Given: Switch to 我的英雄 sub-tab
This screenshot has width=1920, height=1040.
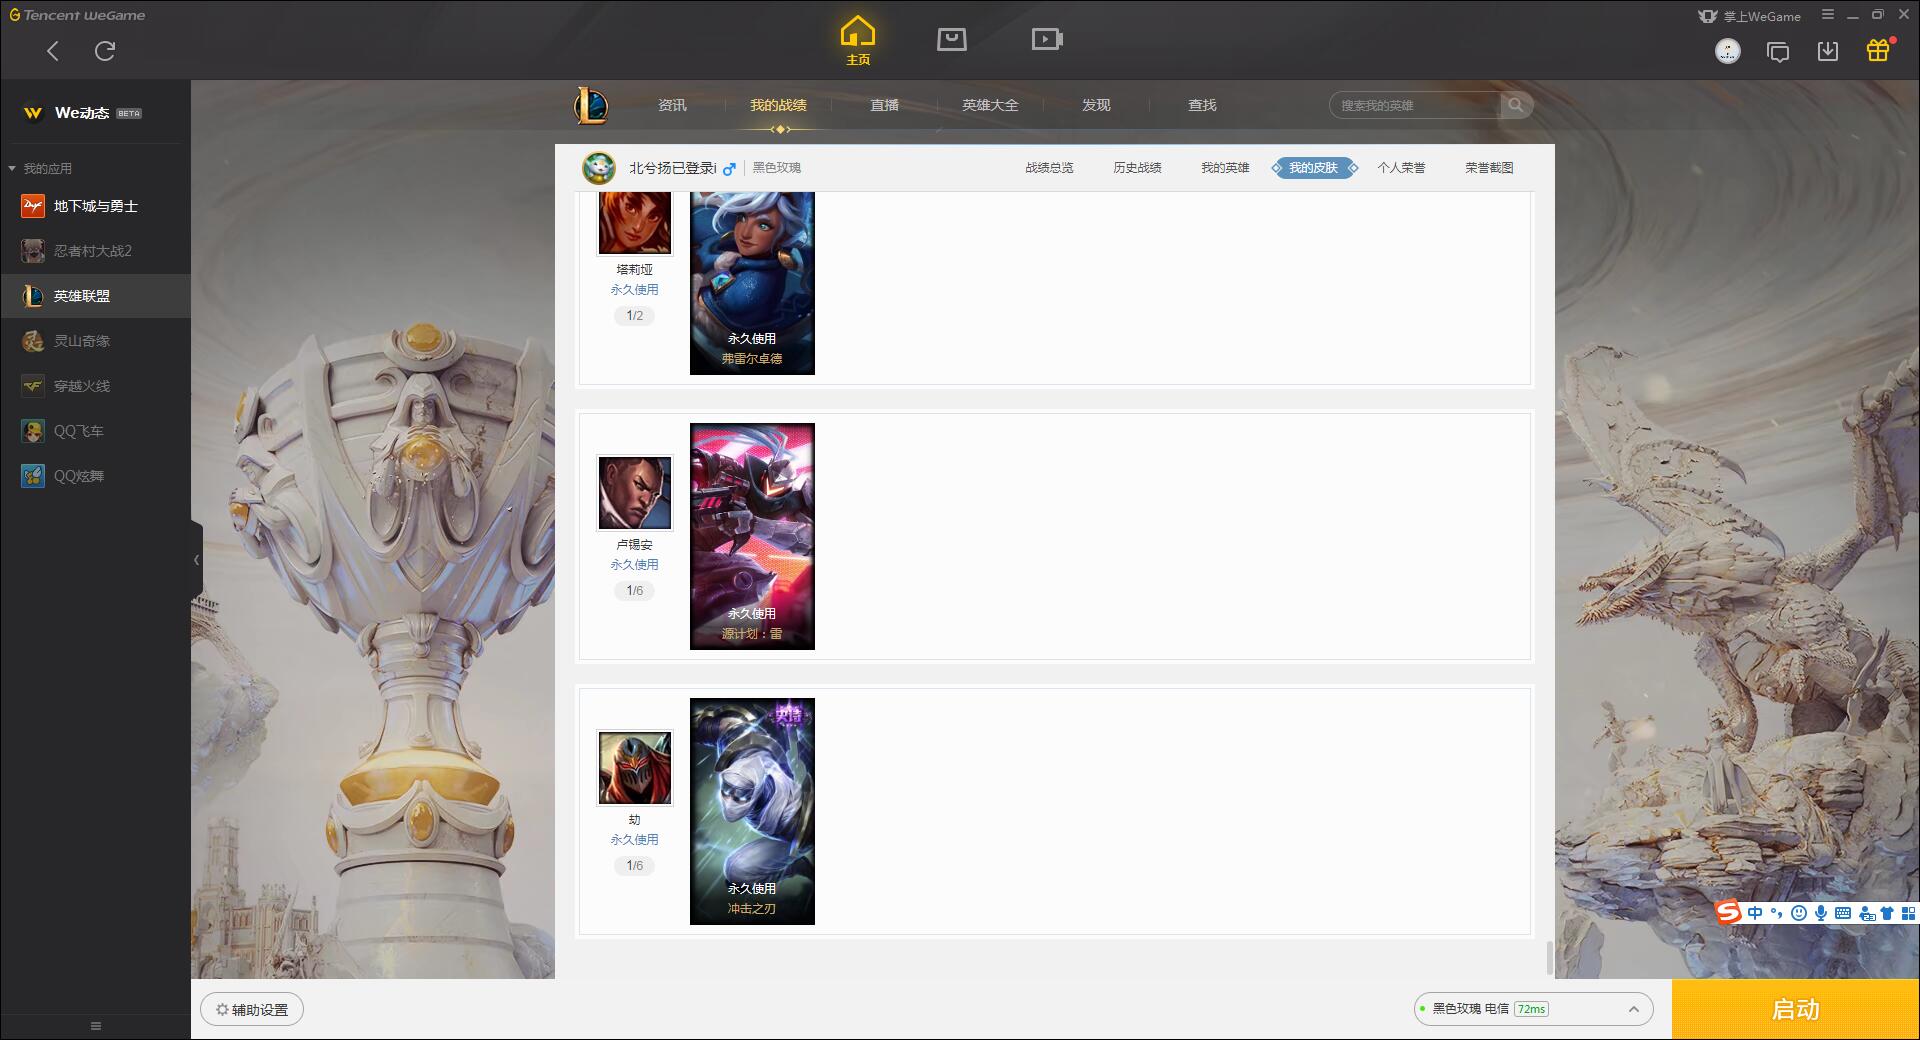Looking at the screenshot, I should (1225, 168).
